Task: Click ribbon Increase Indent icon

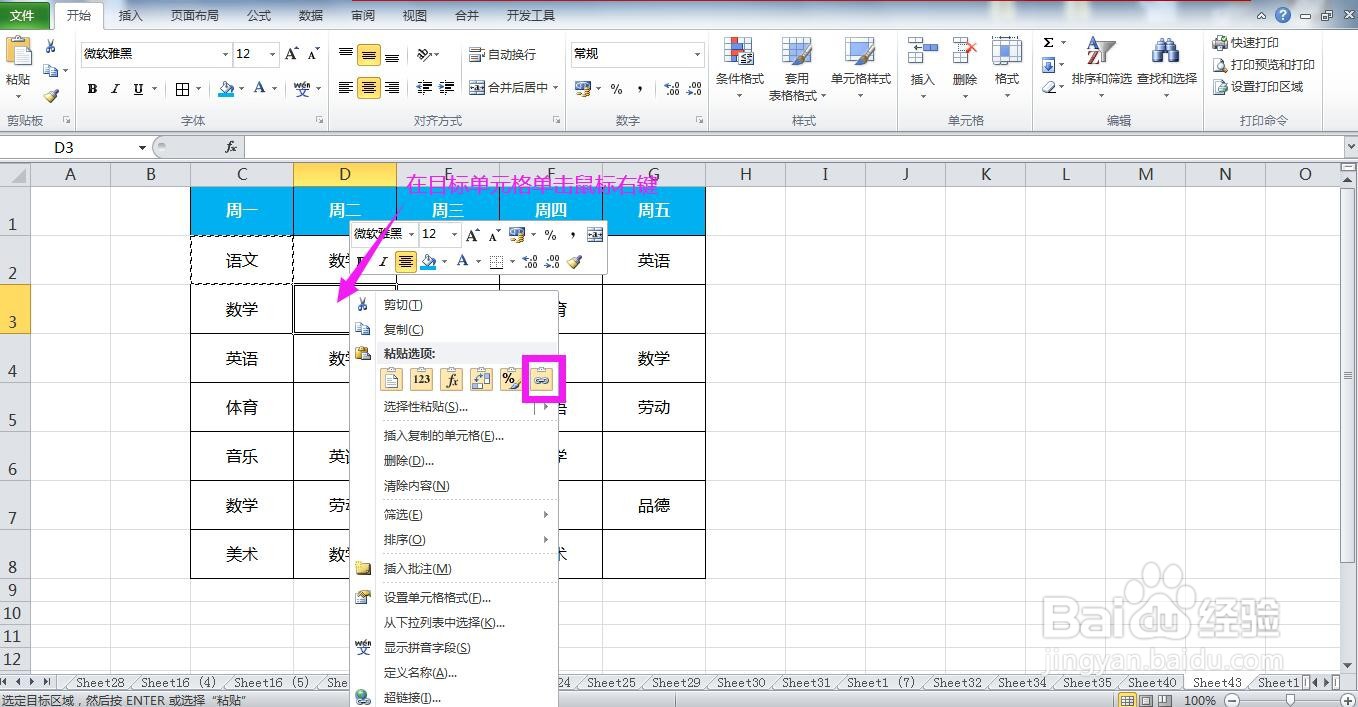Action: tap(446, 88)
